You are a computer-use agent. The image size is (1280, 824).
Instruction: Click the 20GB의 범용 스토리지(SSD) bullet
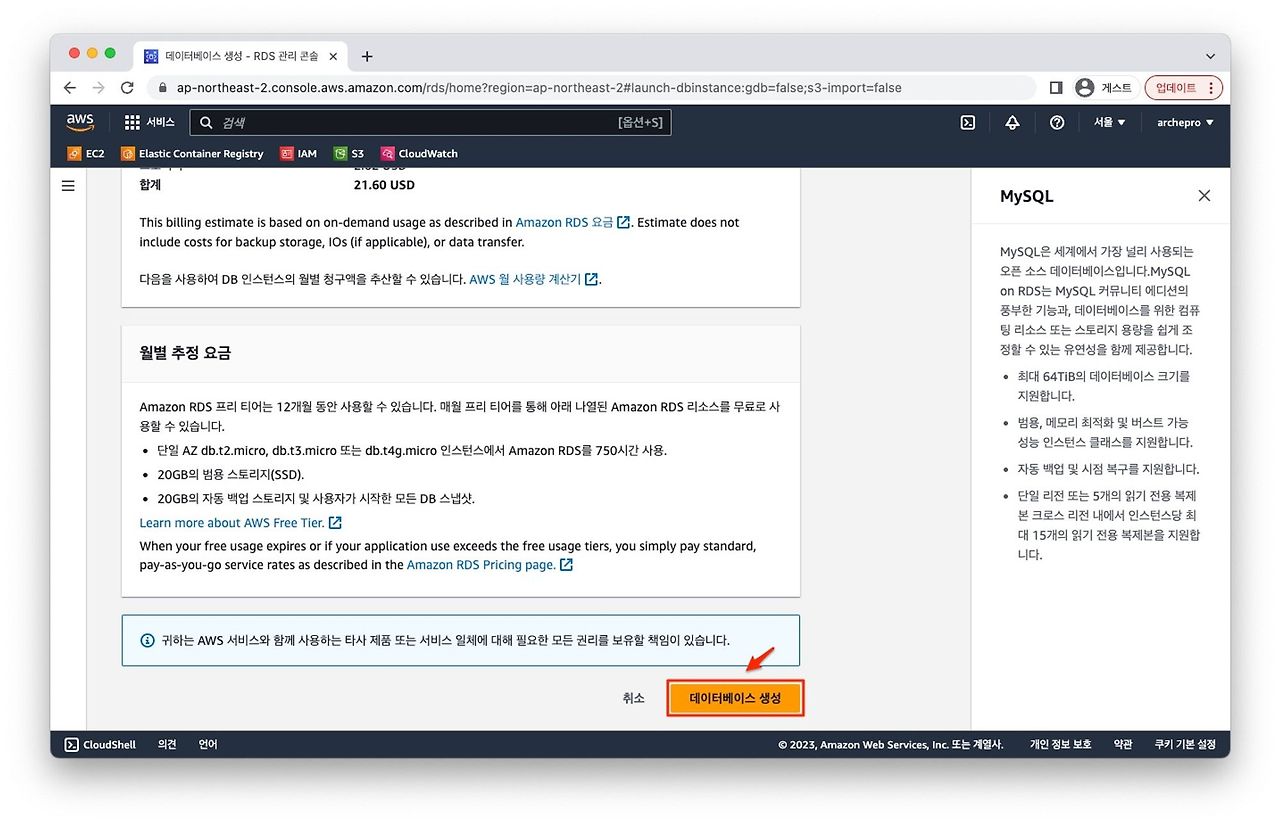coord(230,474)
